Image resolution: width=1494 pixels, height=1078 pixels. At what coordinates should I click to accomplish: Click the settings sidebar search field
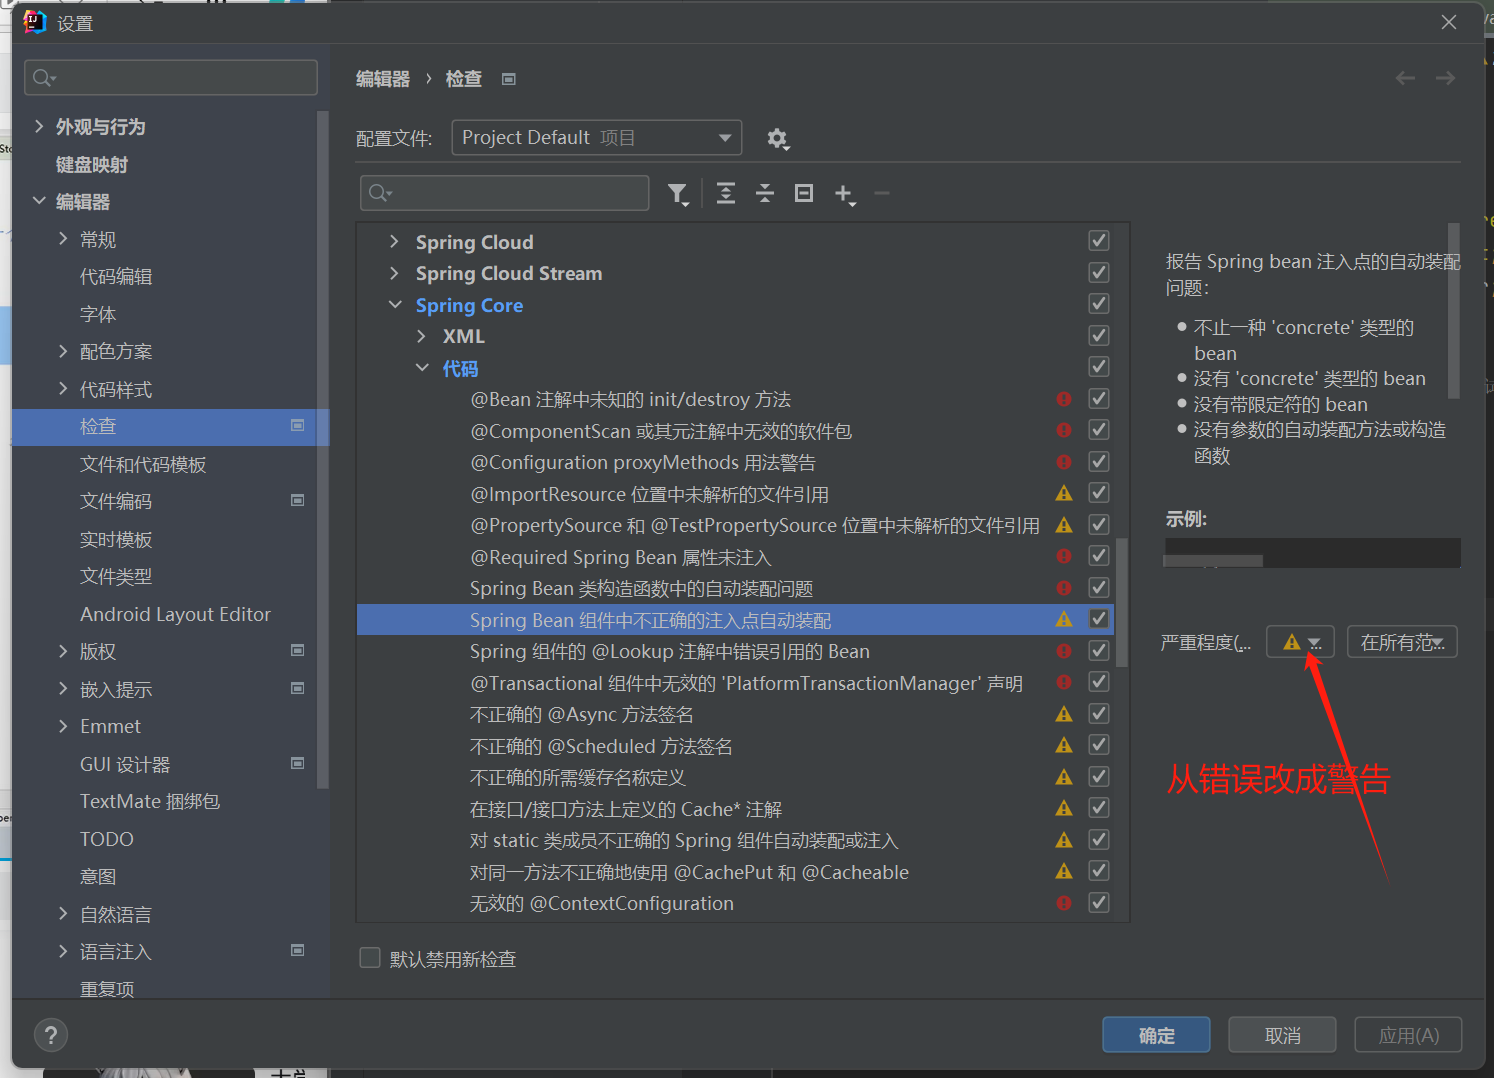tap(171, 77)
